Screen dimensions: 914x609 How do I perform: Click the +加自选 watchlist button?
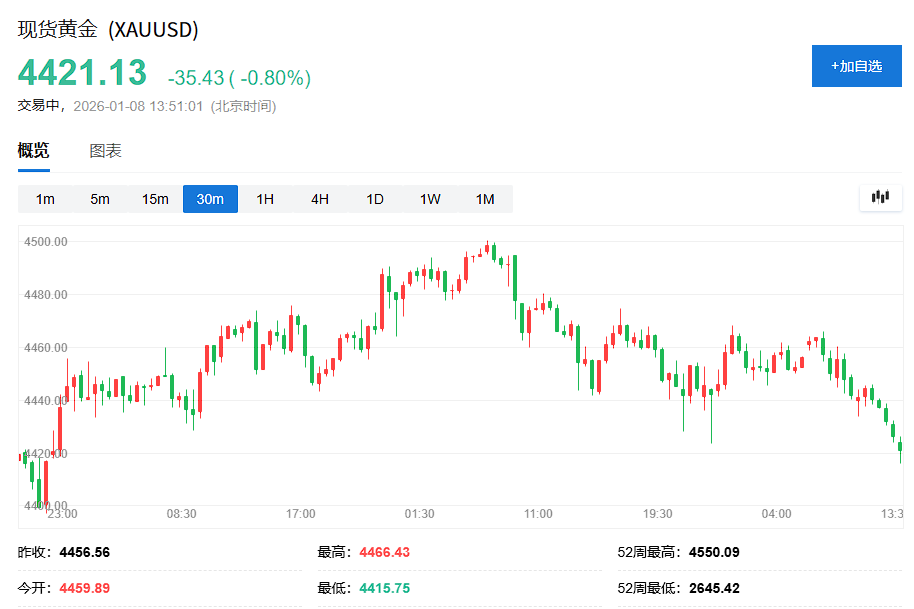tap(856, 65)
